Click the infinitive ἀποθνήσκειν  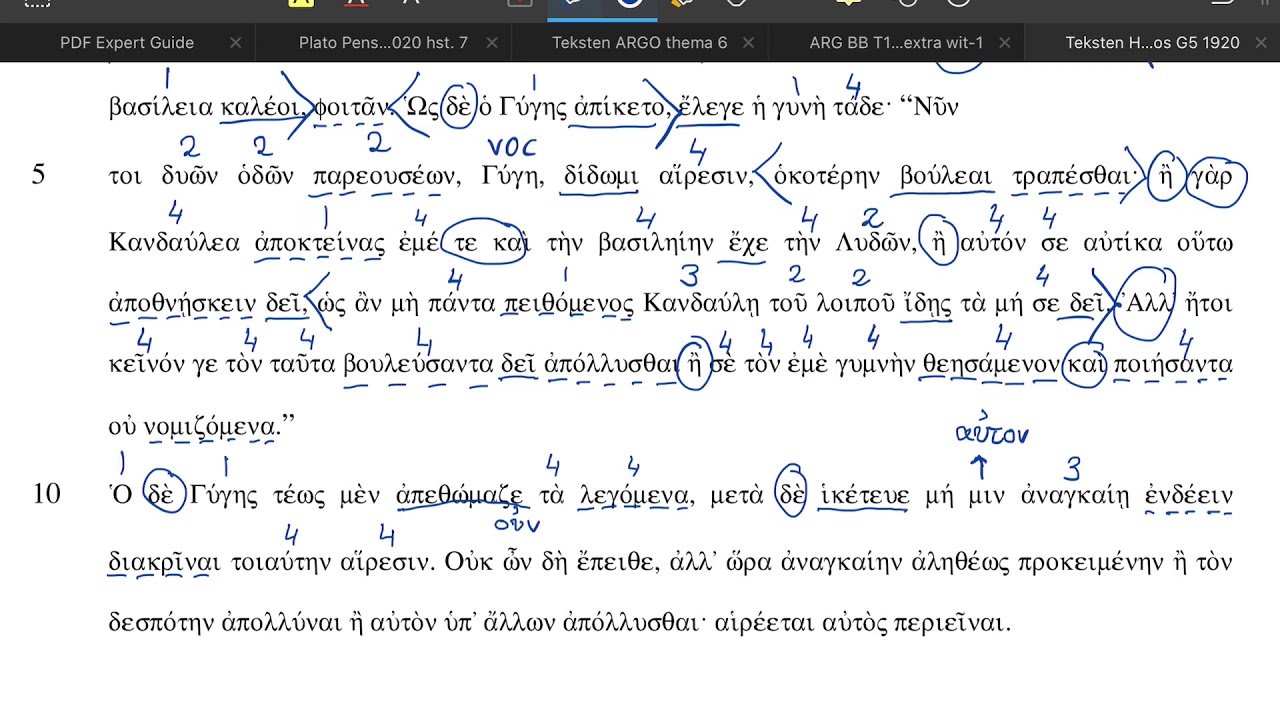[x=180, y=304]
